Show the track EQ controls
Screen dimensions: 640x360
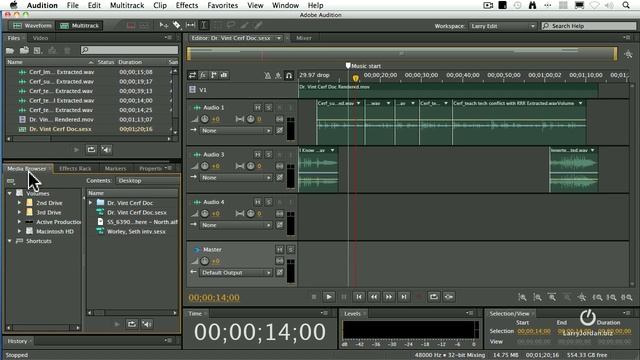224,75
